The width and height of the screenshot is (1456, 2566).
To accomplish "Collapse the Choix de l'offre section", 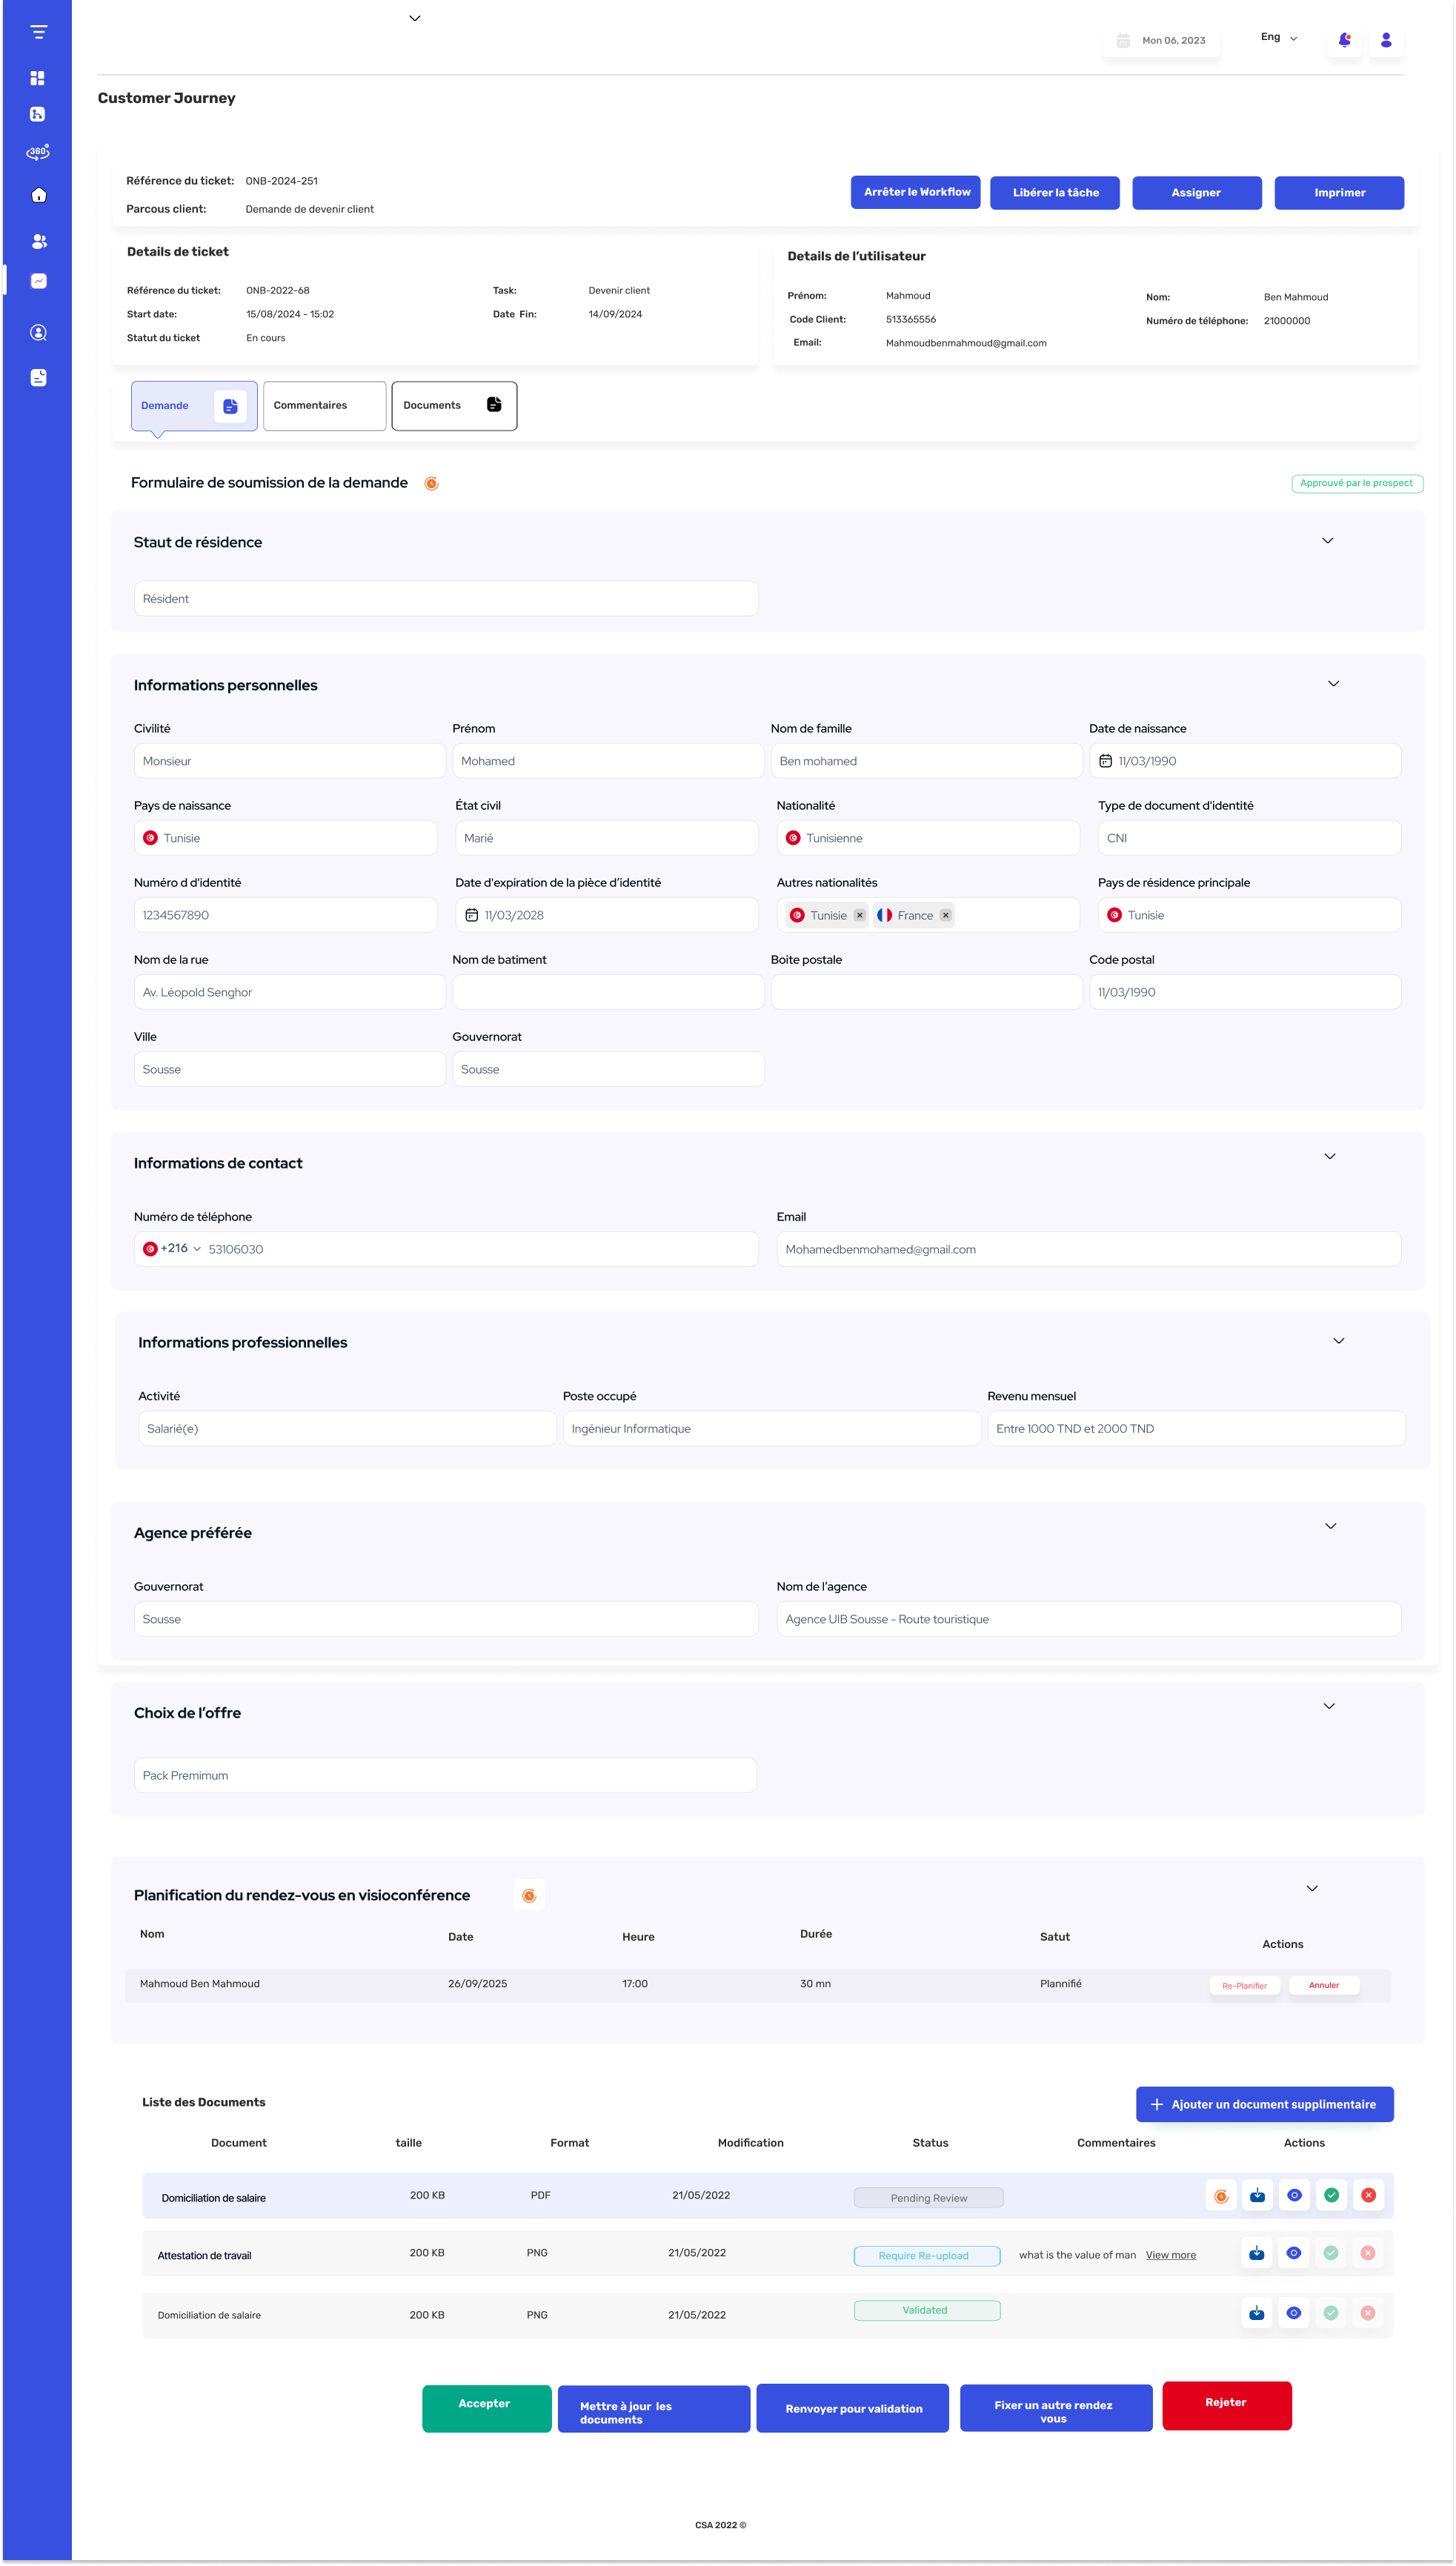I will click(x=1329, y=1706).
